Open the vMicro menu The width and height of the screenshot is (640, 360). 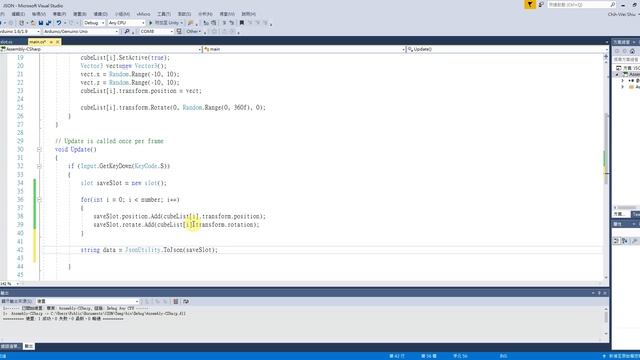[143, 14]
